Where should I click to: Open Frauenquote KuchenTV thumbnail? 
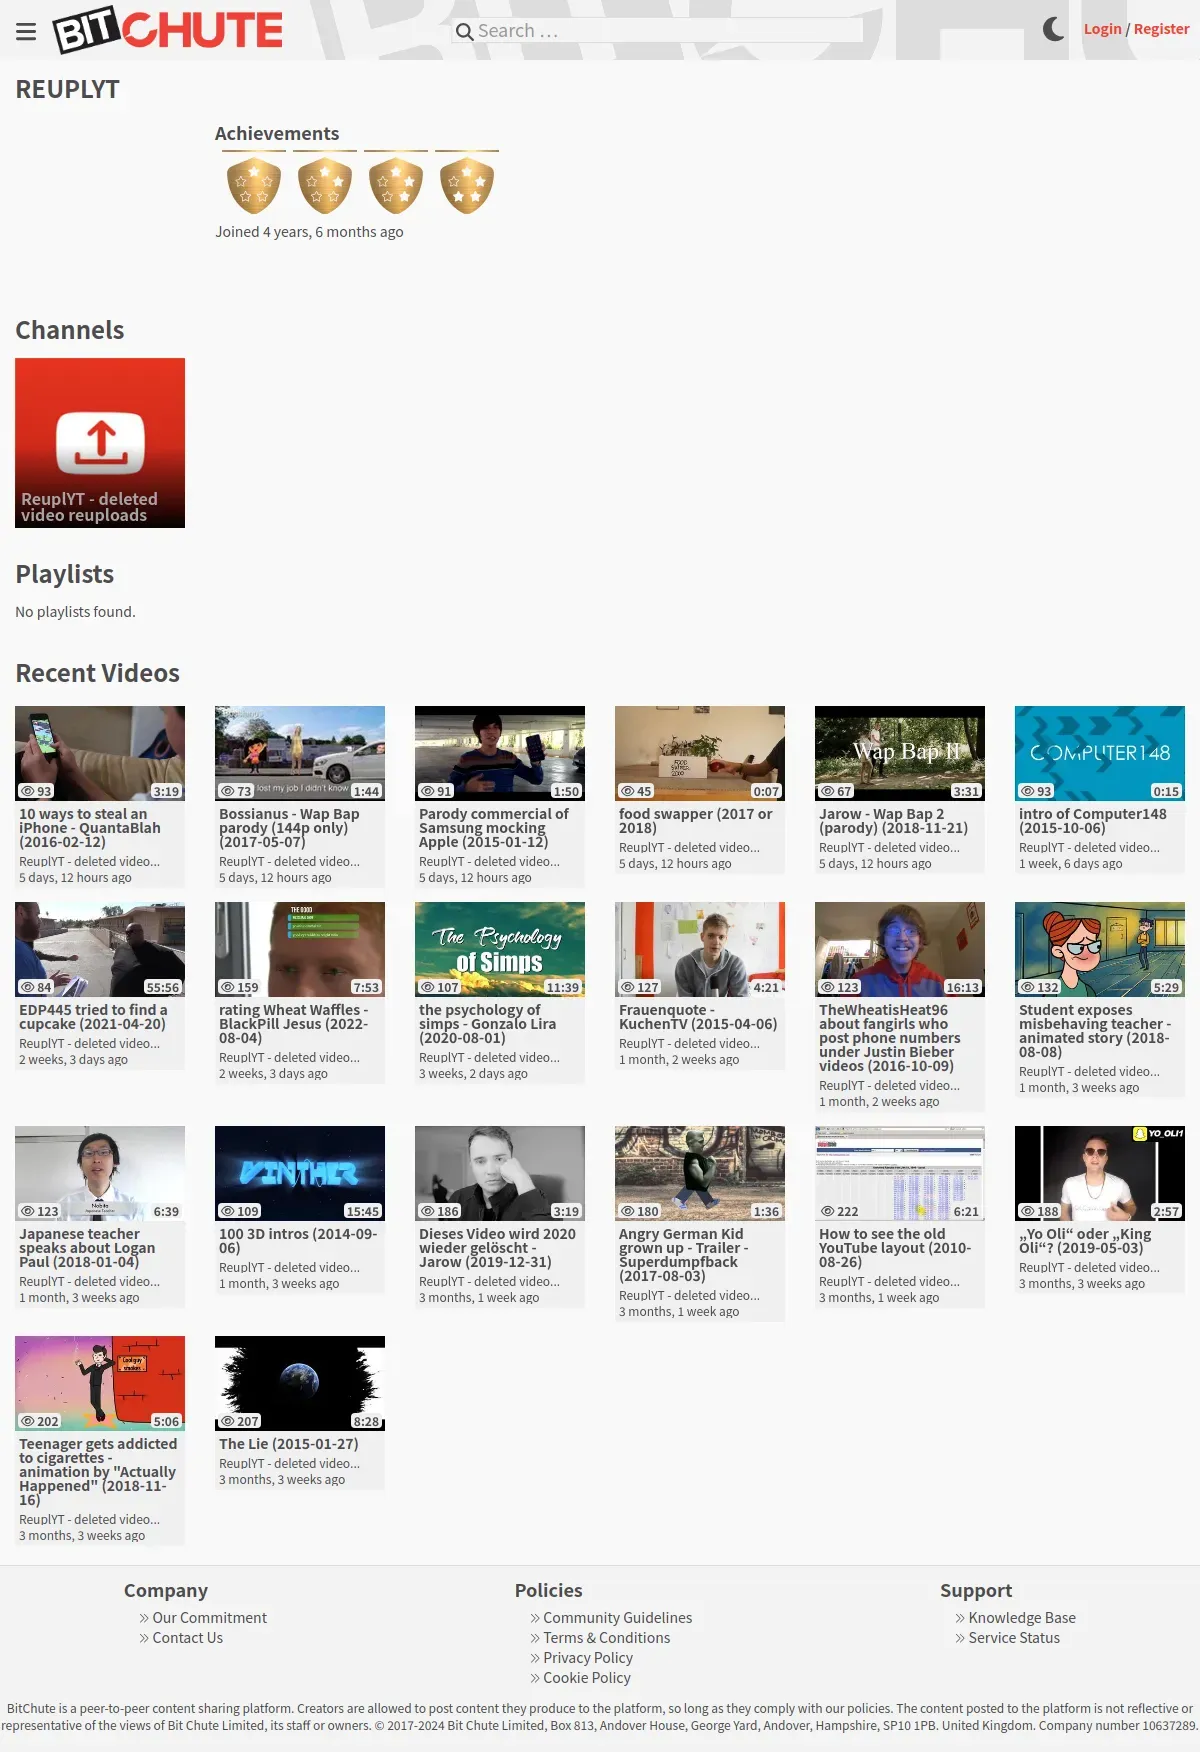700,949
